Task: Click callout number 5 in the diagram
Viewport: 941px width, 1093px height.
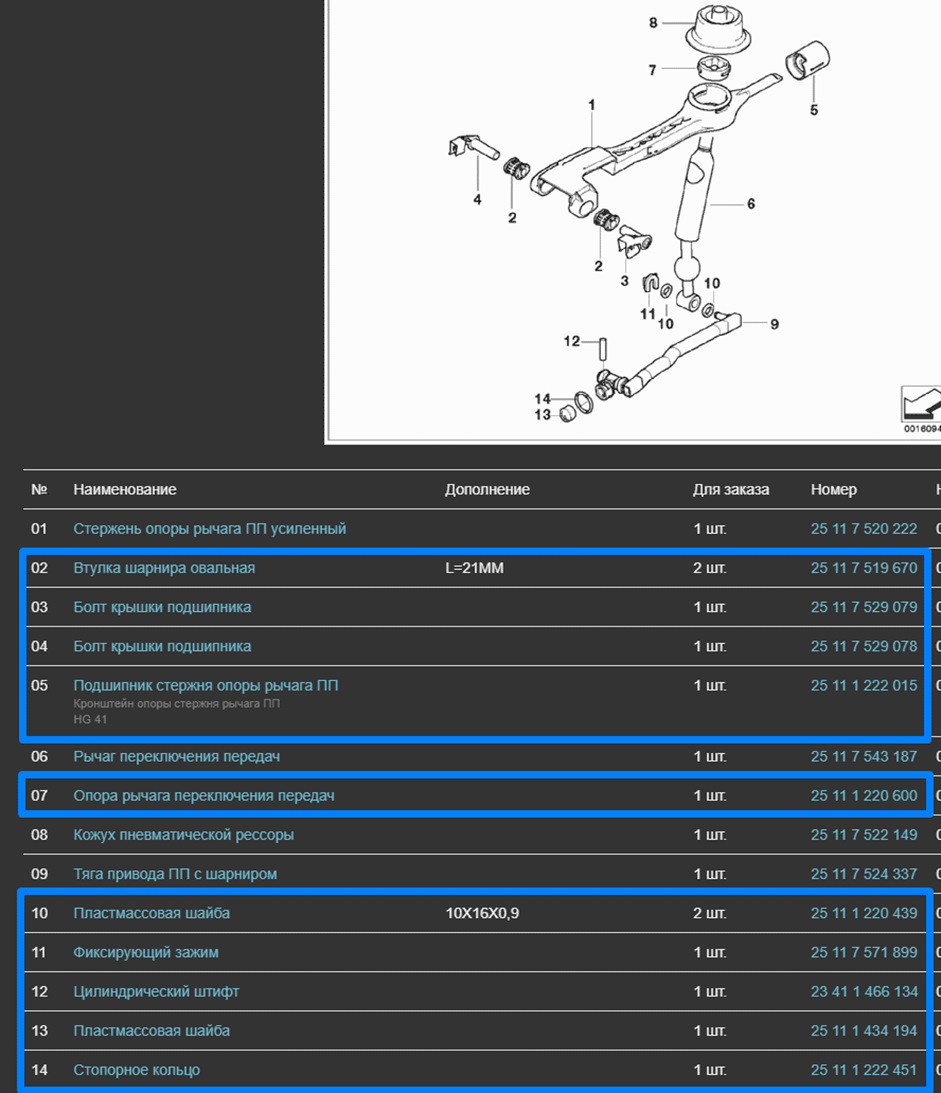Action: 813,109
